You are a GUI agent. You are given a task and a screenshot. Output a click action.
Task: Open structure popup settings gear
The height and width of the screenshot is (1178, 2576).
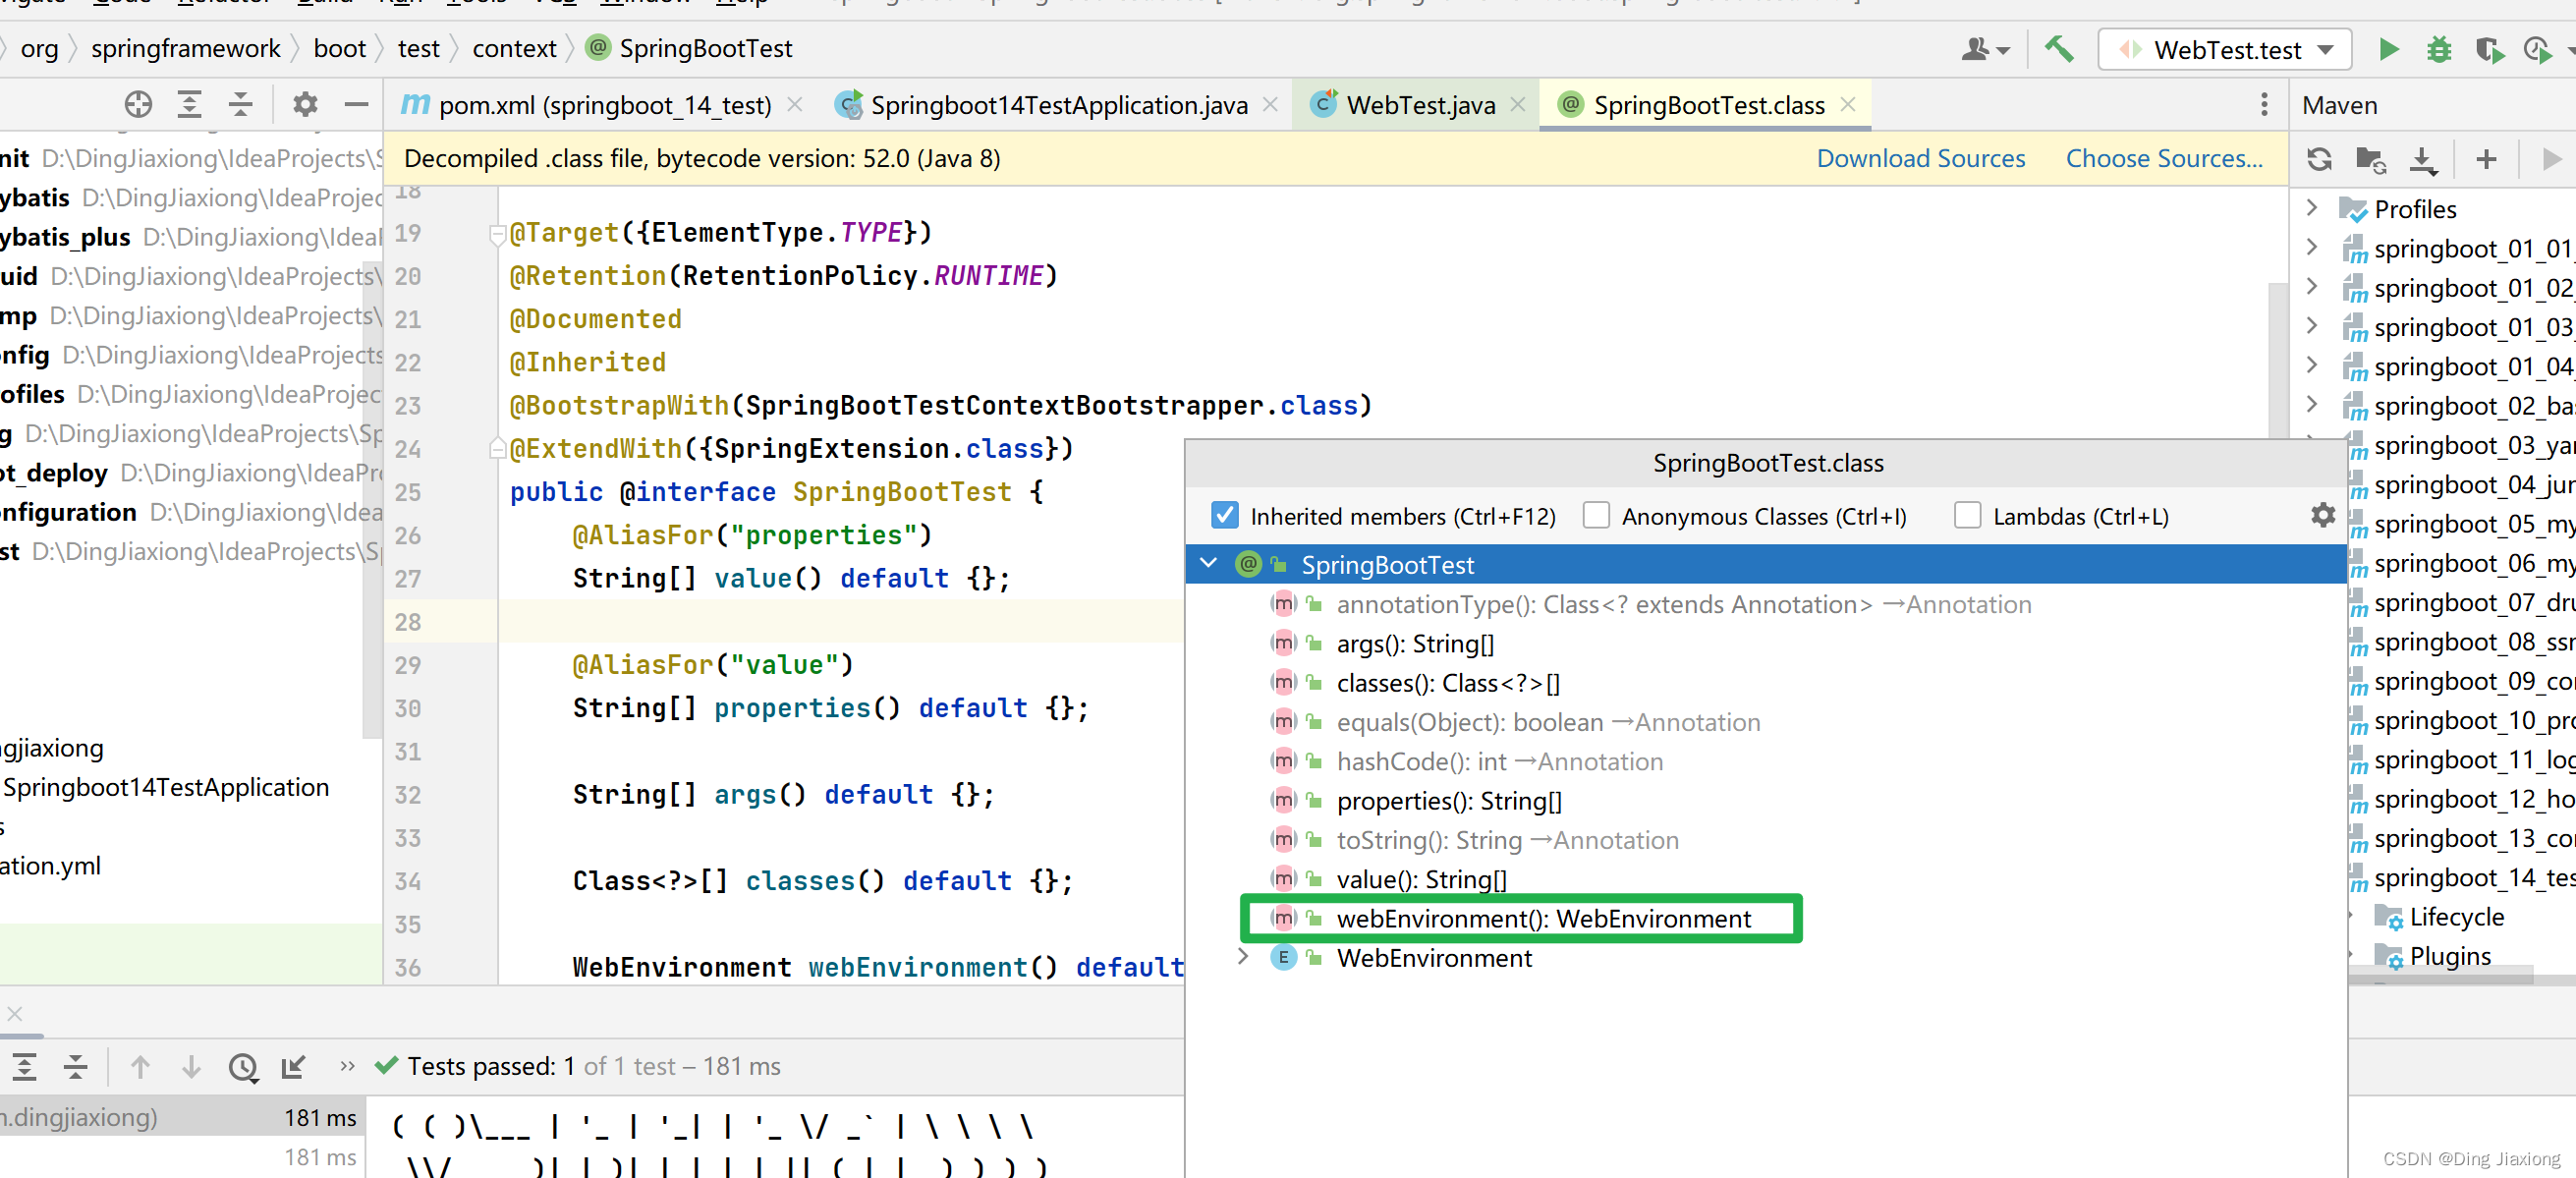(2322, 516)
